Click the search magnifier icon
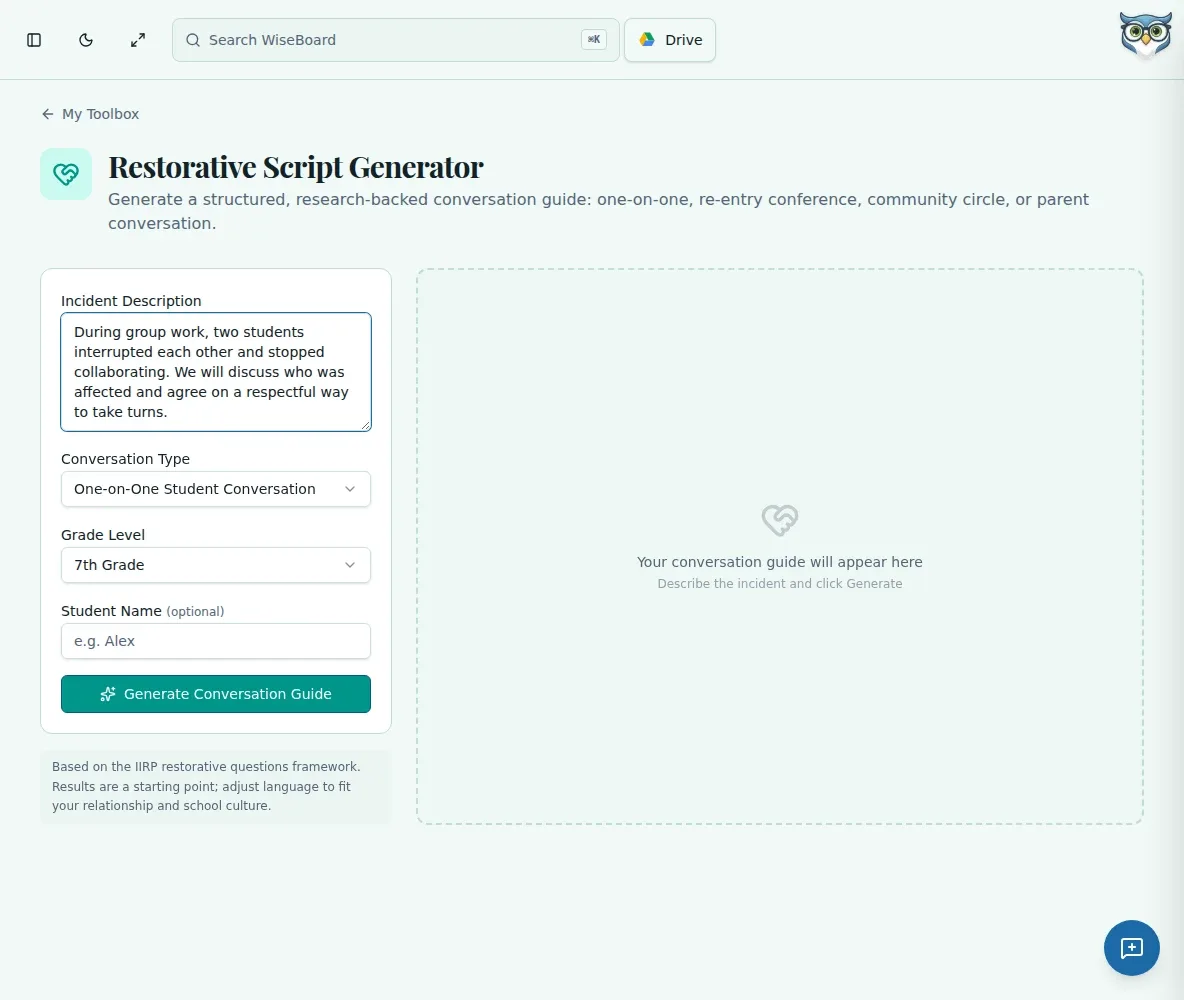This screenshot has height=1000, width=1184. click(193, 40)
